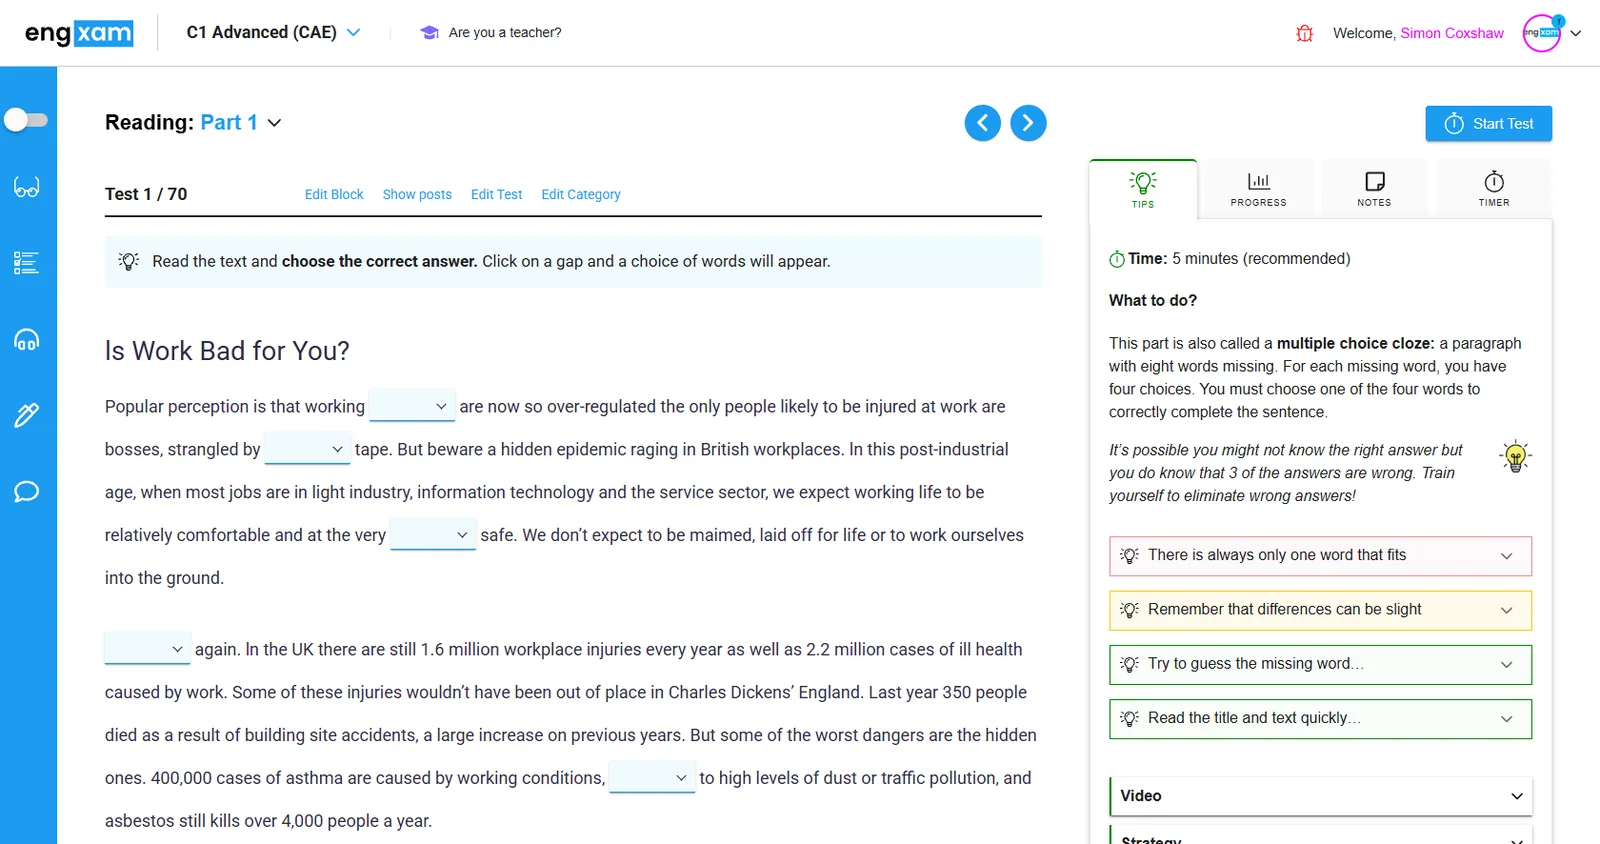Open the glasses reading icon in sidebar
1600x844 pixels.
(x=27, y=187)
